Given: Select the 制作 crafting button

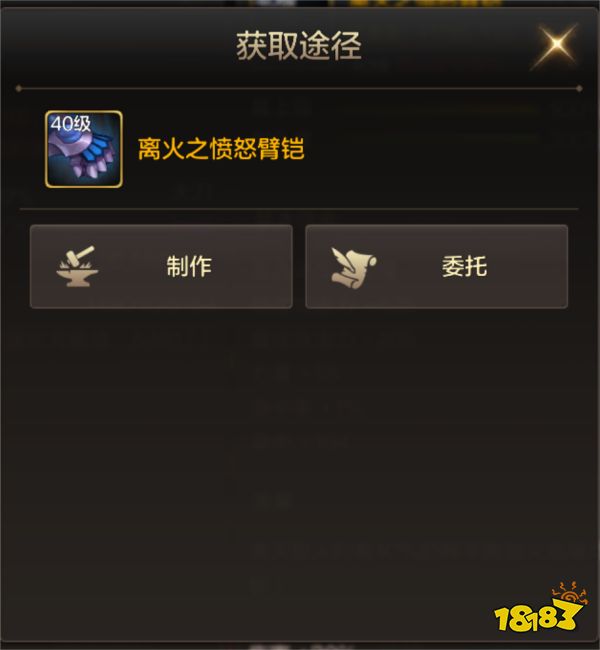Looking at the screenshot, I should [x=161, y=267].
